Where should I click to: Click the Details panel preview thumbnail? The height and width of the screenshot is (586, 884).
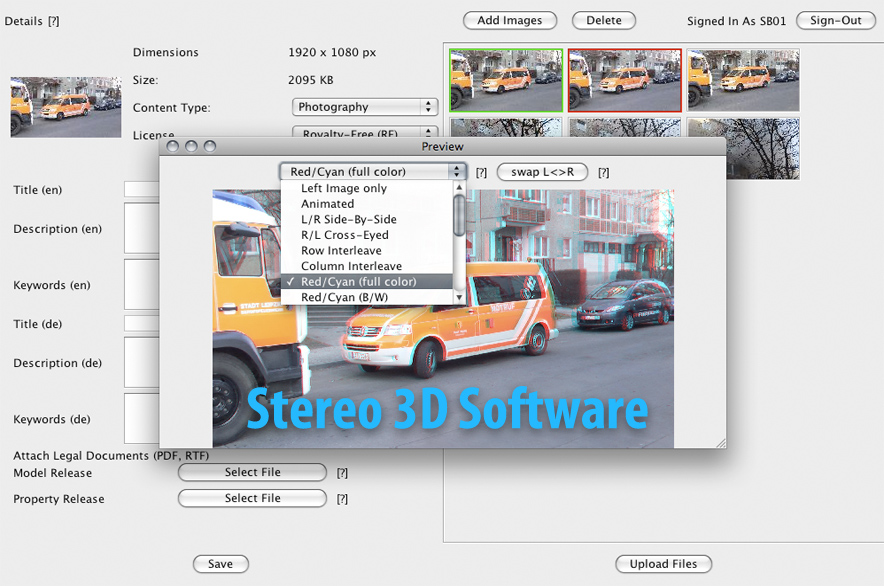pos(66,107)
